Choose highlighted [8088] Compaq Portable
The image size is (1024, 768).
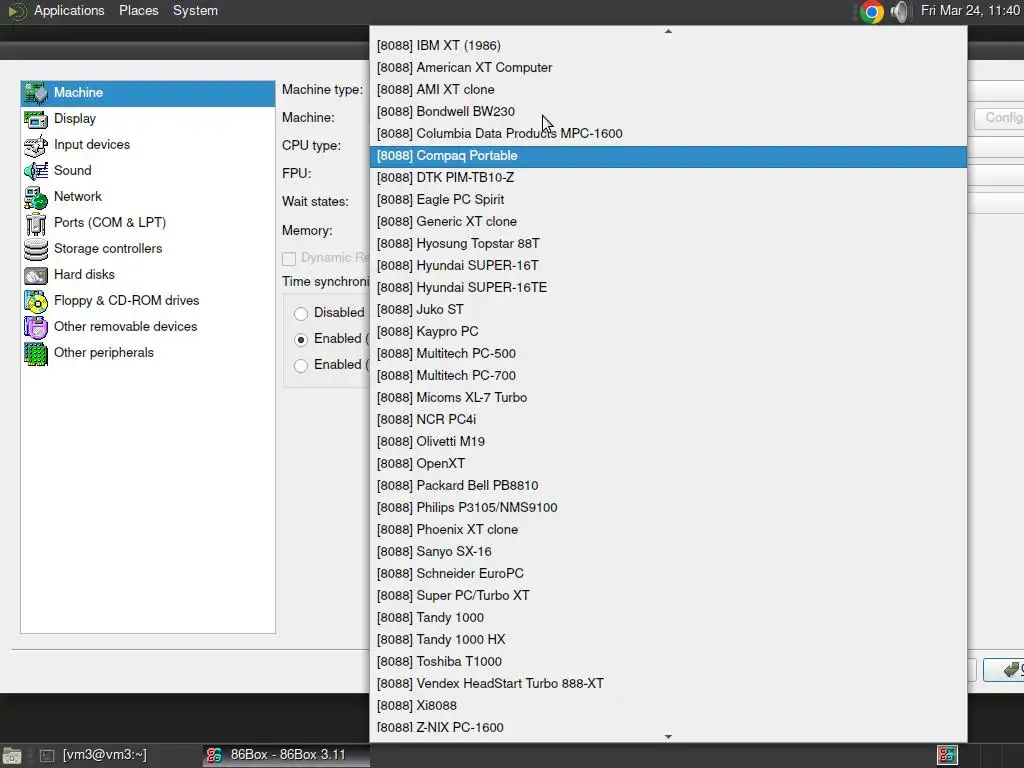click(x=668, y=156)
